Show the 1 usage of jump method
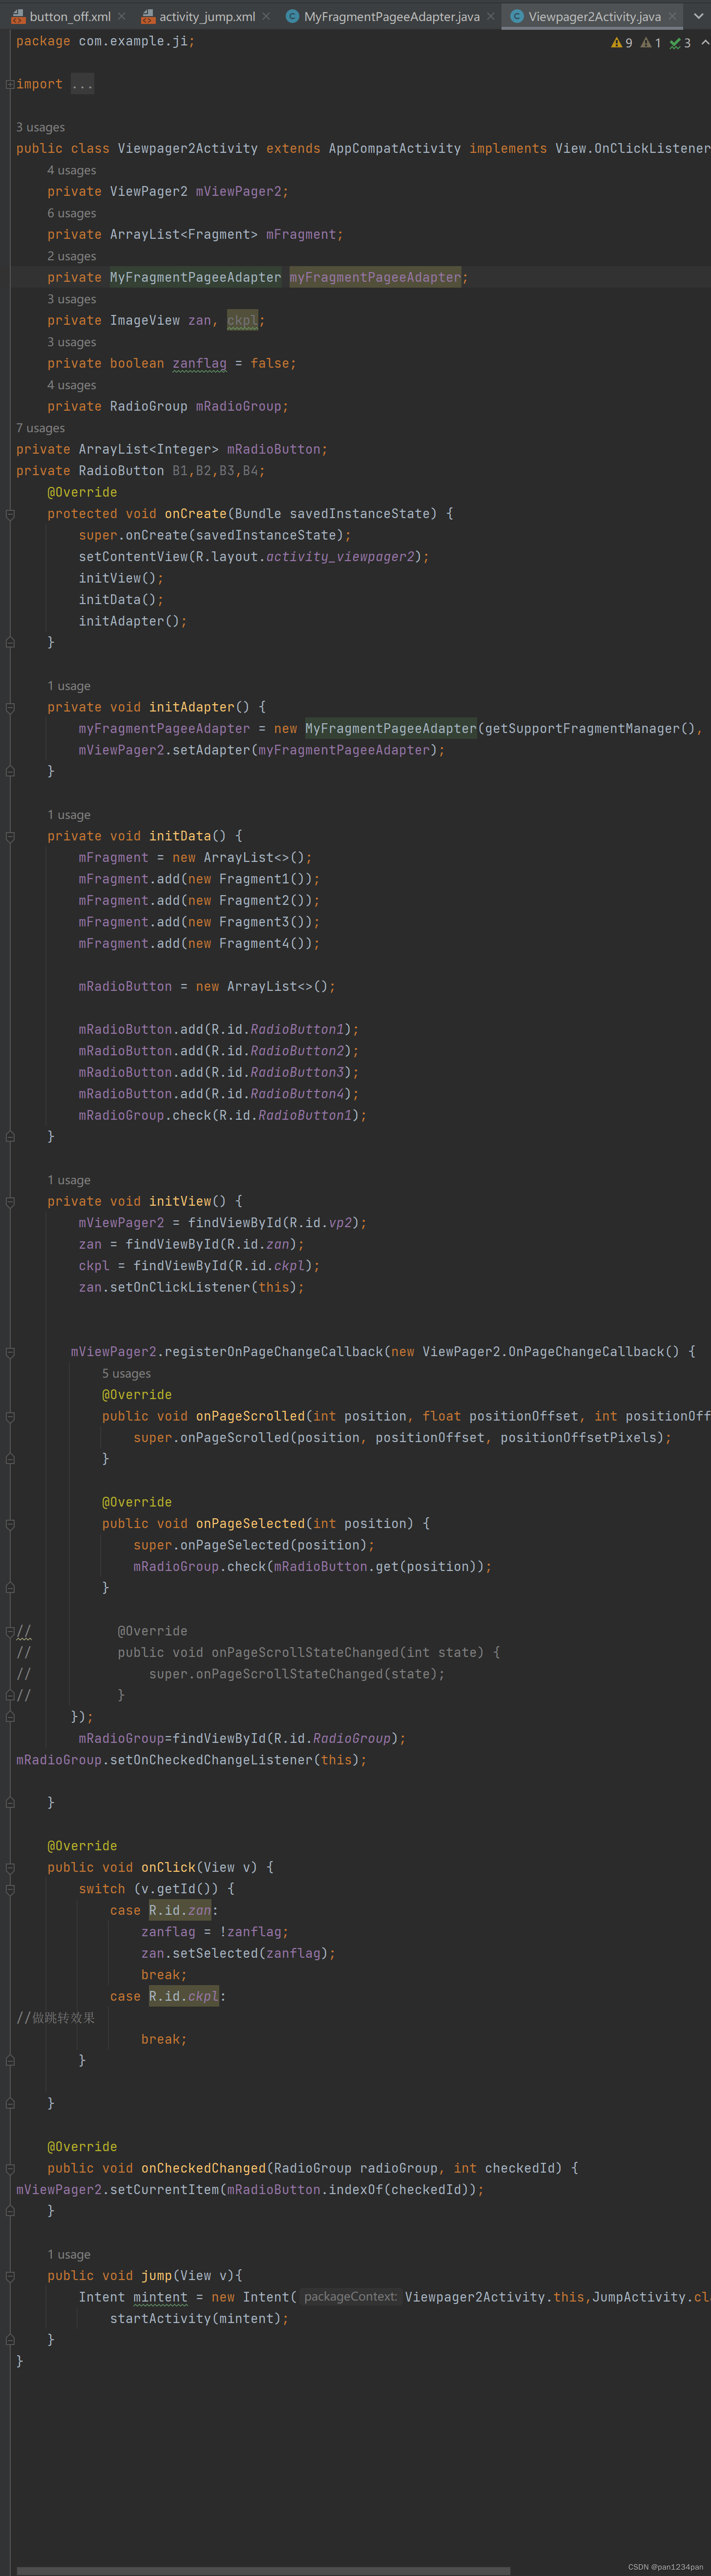Viewport: 711px width, 2576px height. pyautogui.click(x=68, y=2254)
